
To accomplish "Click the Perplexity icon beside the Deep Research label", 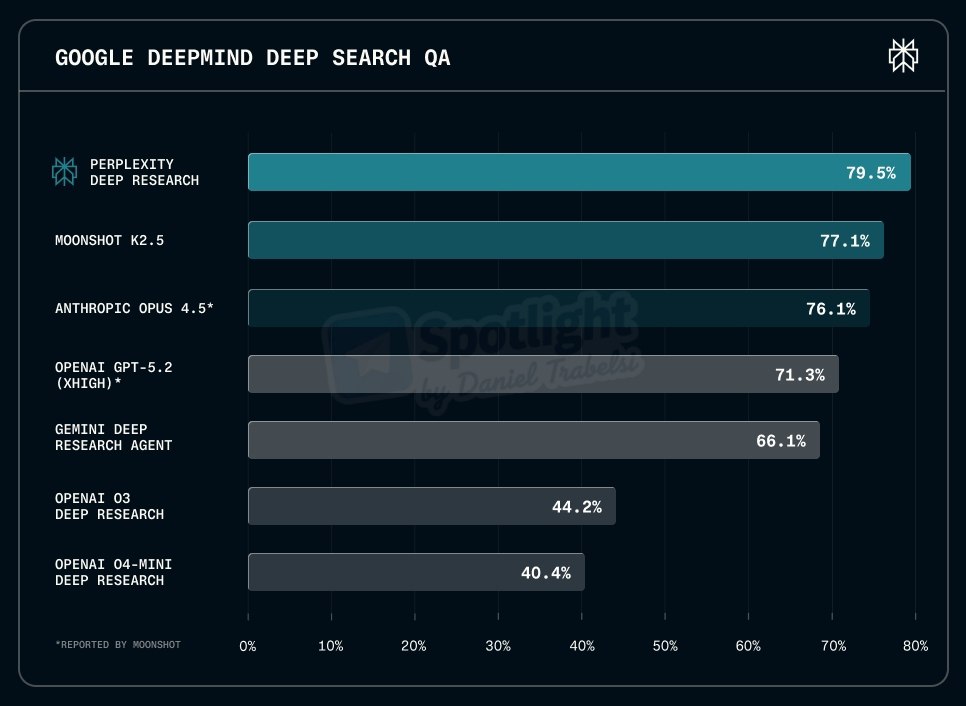I will 65,172.
